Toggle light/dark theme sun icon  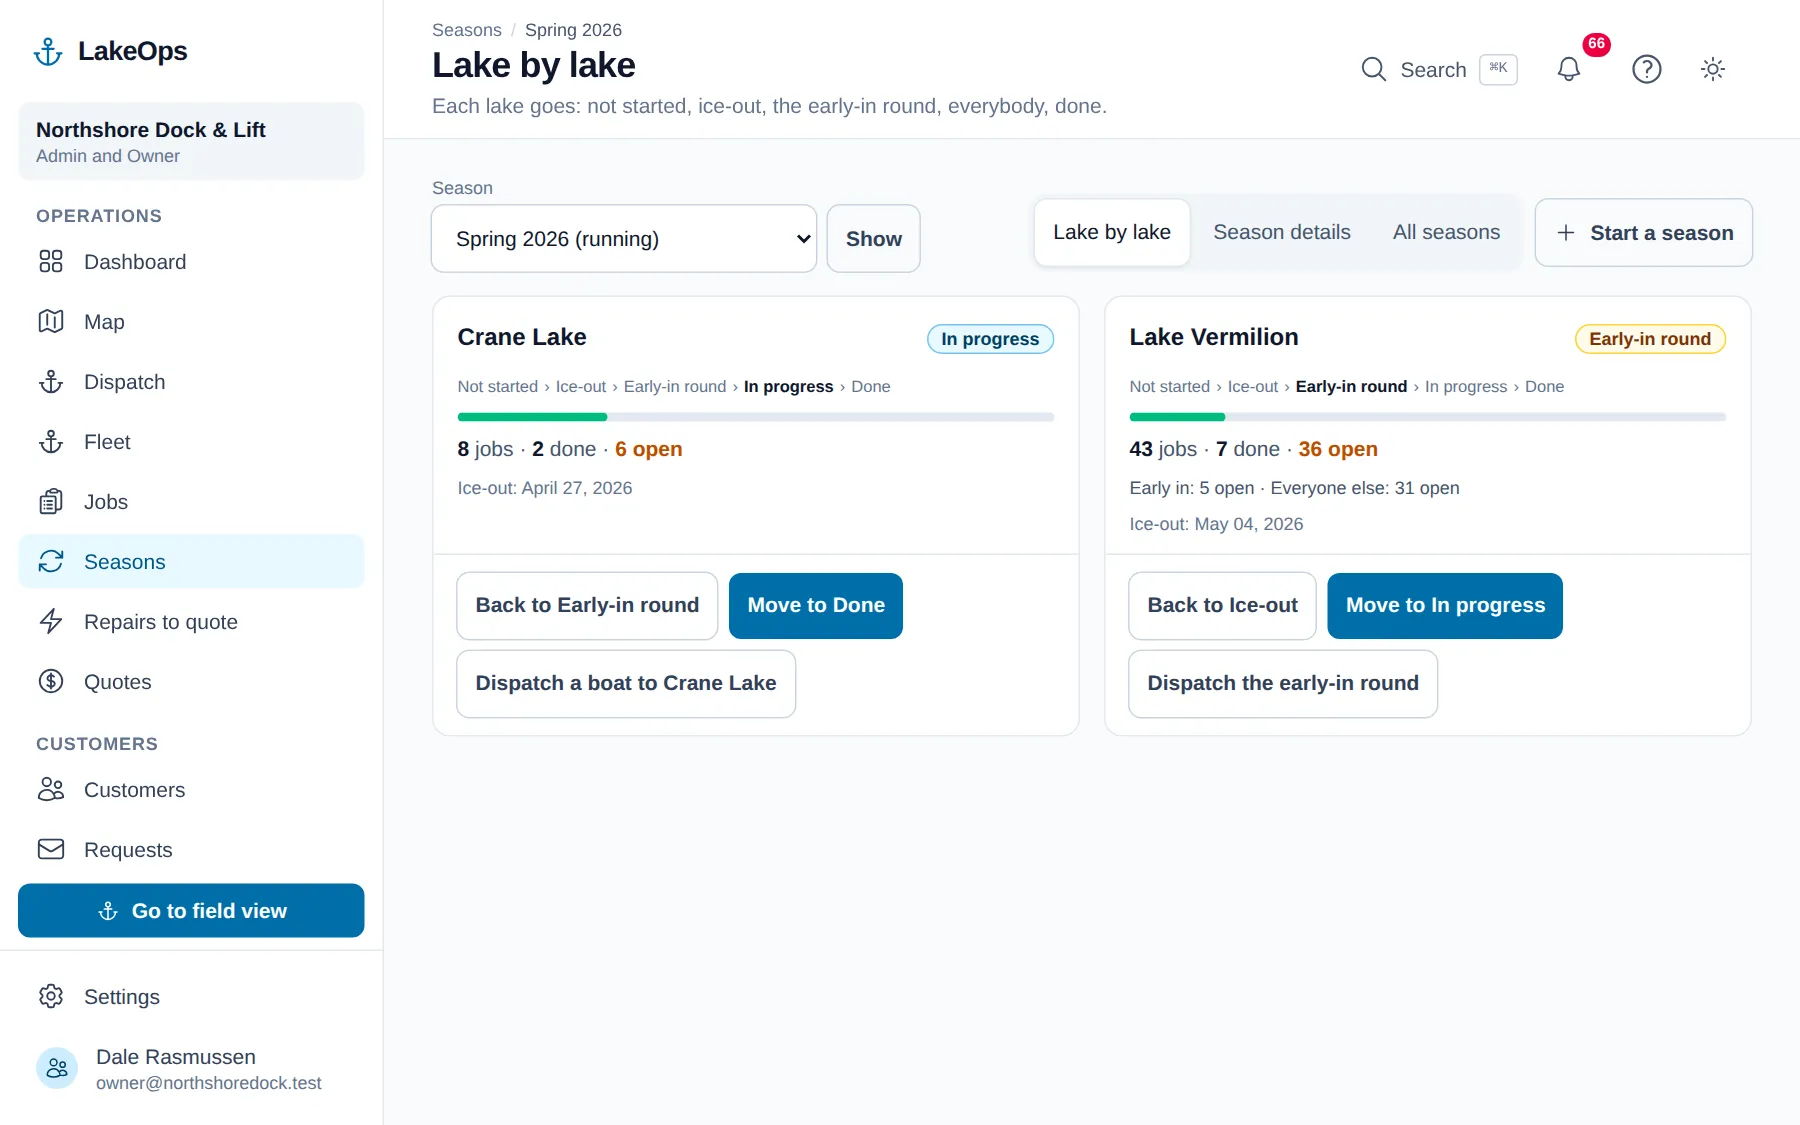[1713, 70]
